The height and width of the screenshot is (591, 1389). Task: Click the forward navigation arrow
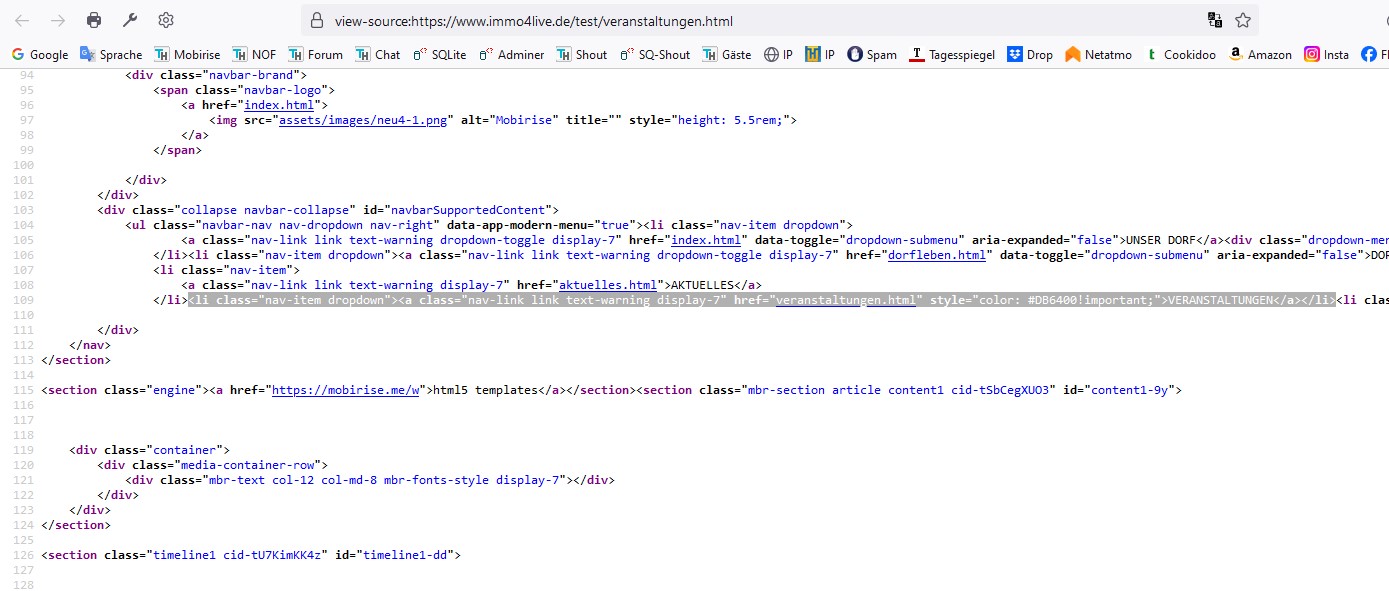click(x=58, y=20)
